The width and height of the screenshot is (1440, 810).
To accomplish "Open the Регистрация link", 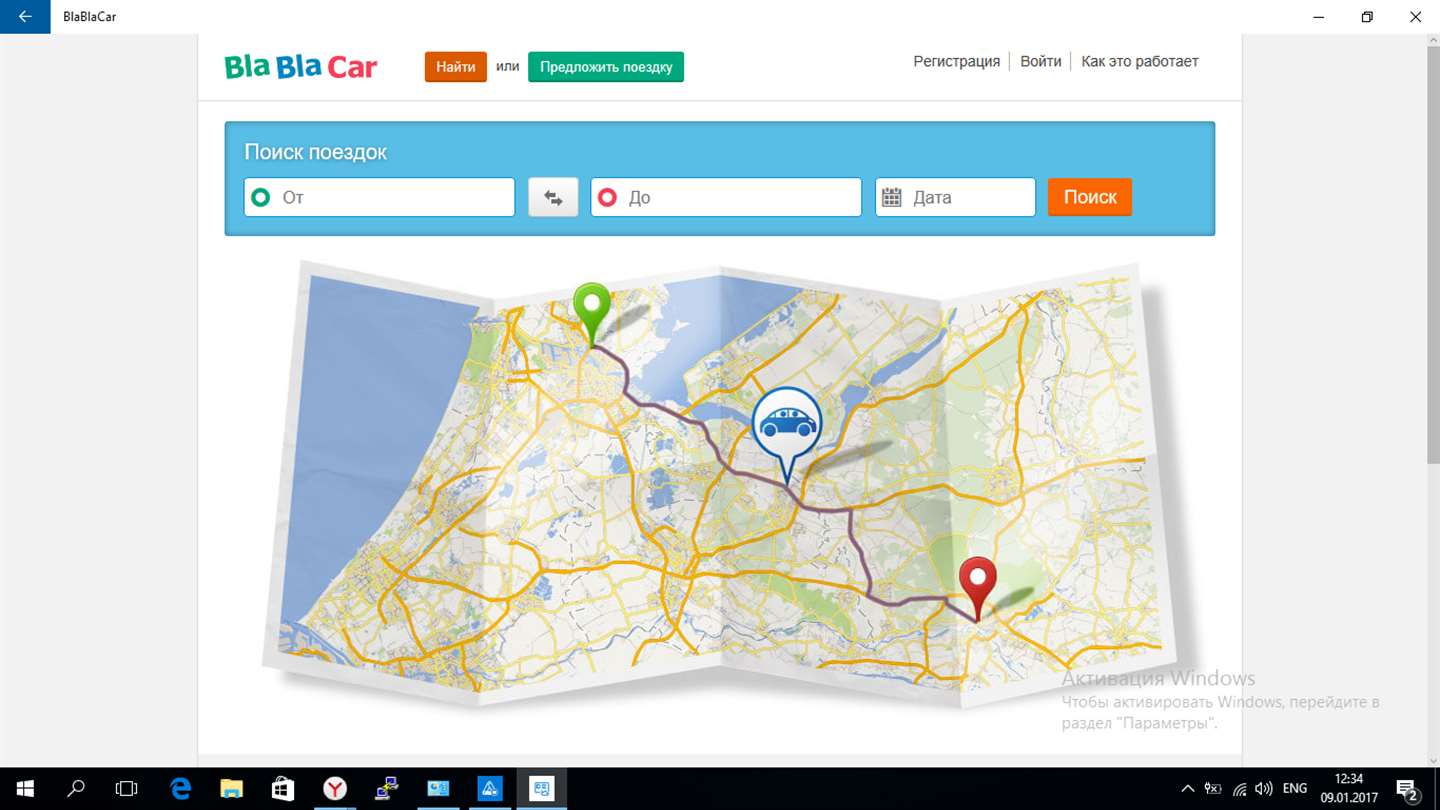I will [x=956, y=61].
